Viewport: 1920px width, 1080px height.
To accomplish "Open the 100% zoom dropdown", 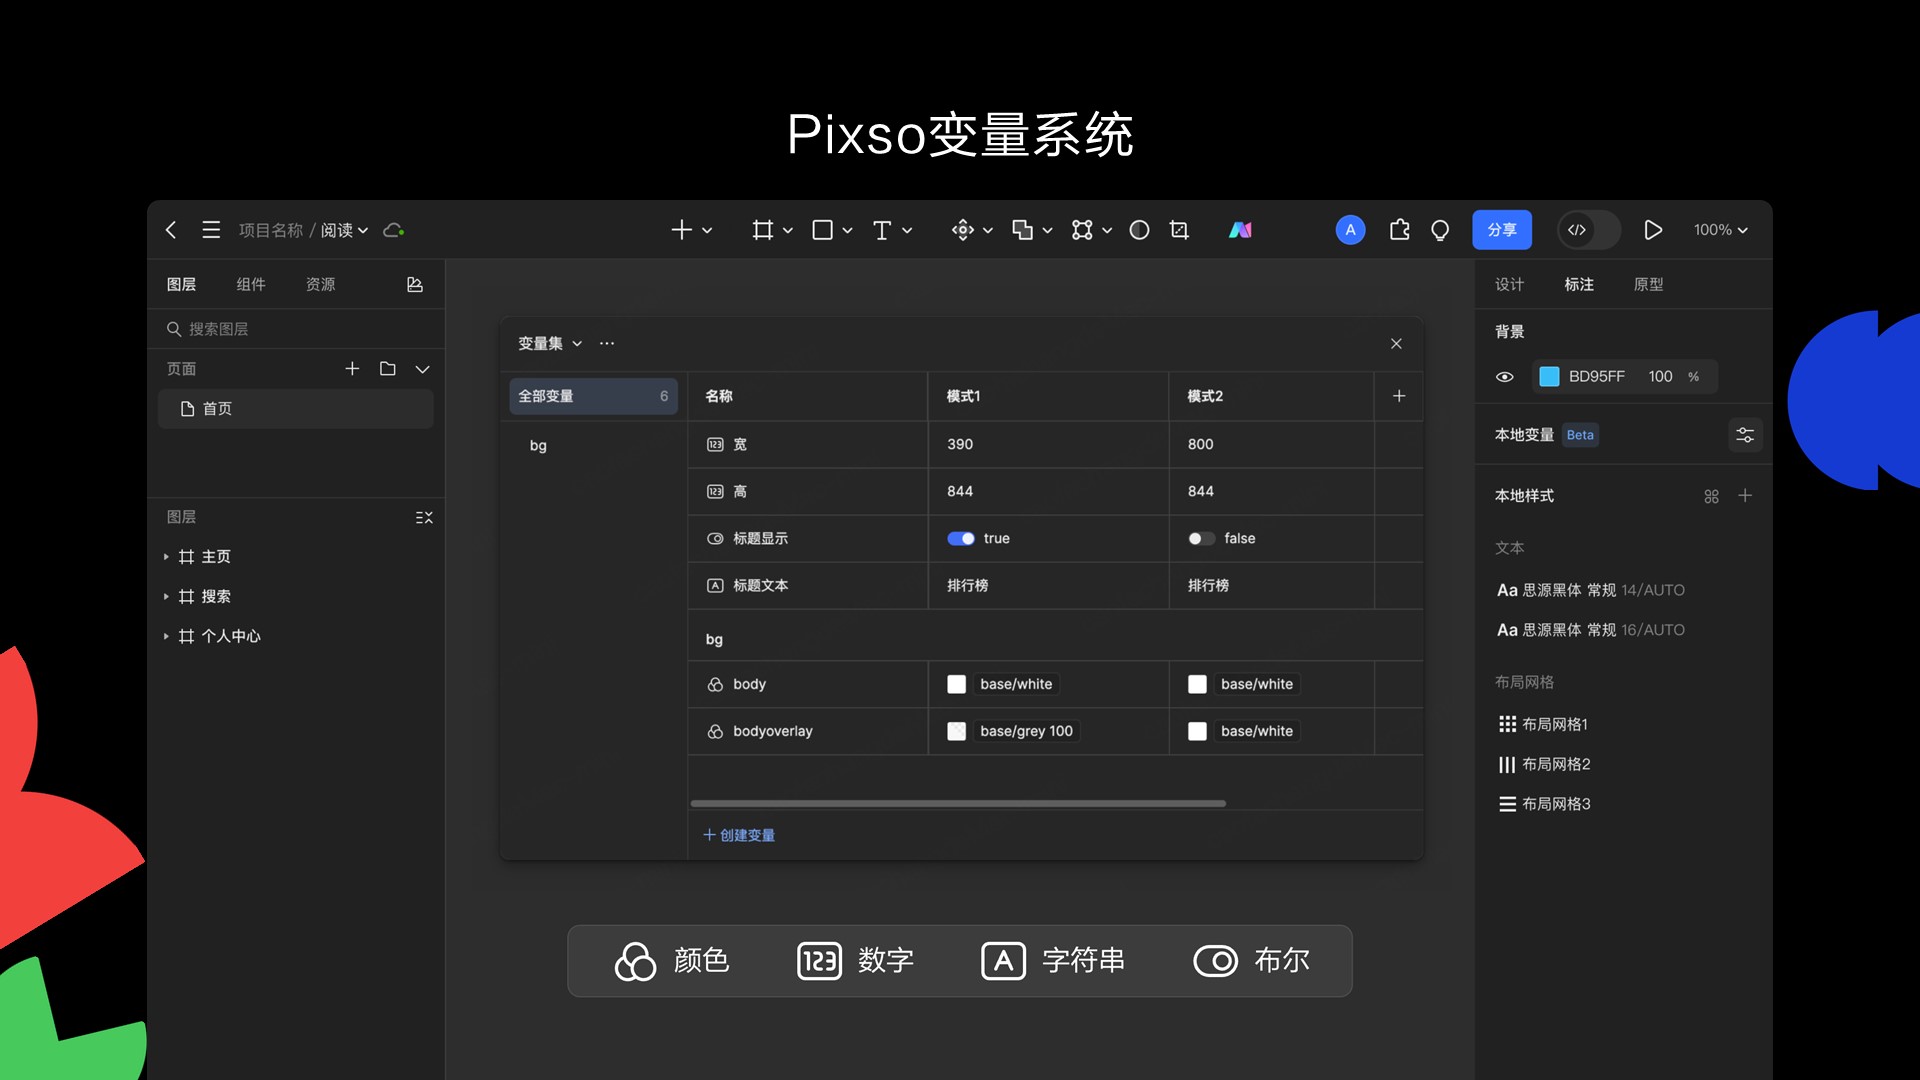I will 1720,230.
